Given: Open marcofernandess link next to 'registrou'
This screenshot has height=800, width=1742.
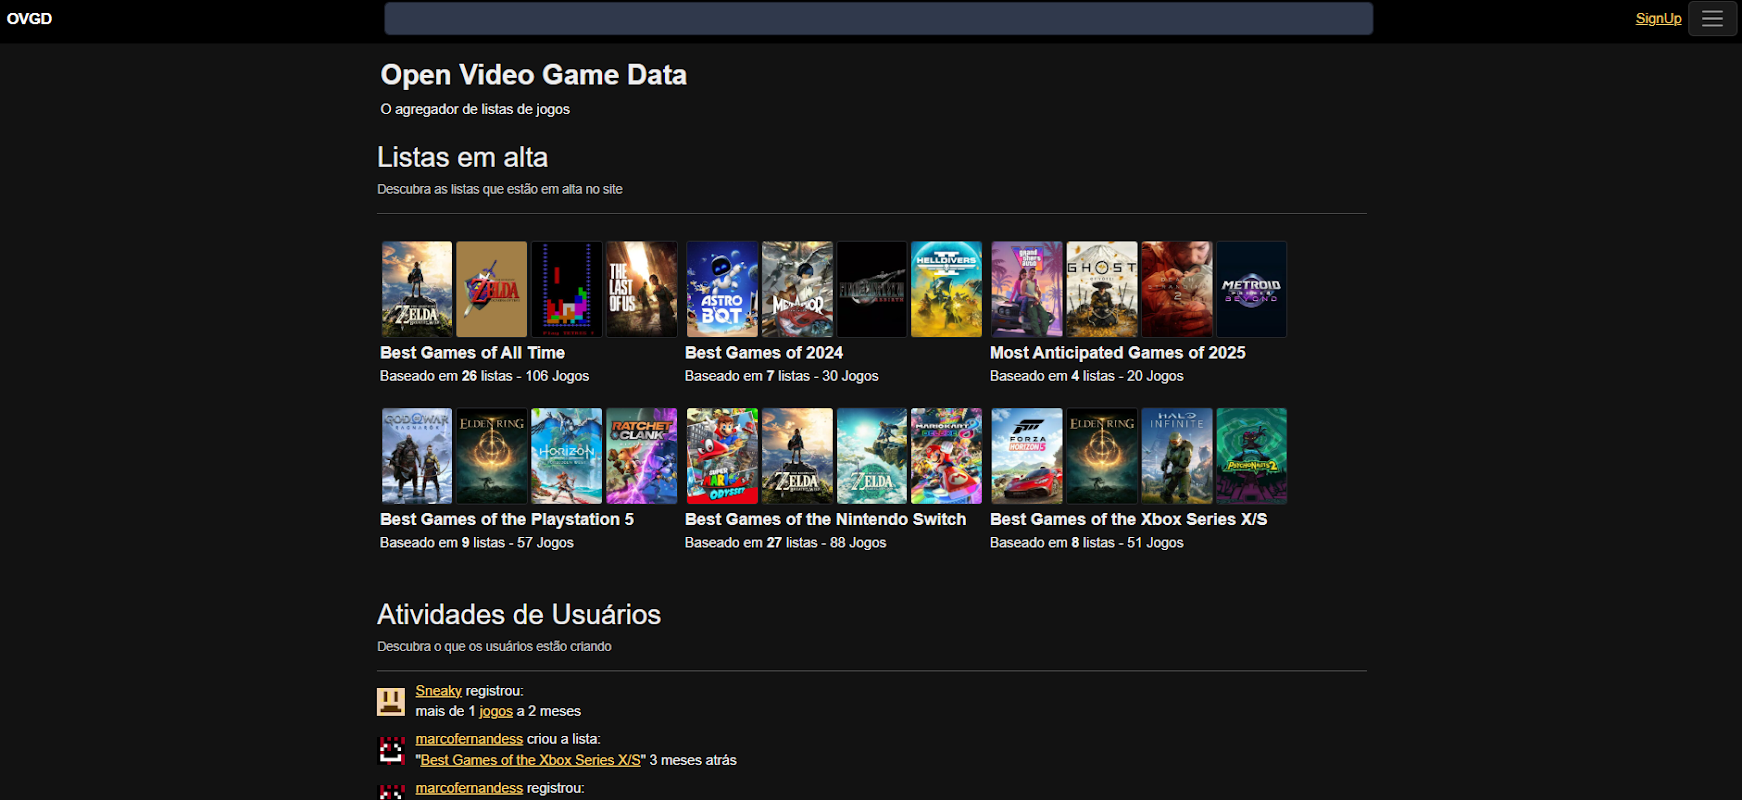Looking at the screenshot, I should coord(469,788).
